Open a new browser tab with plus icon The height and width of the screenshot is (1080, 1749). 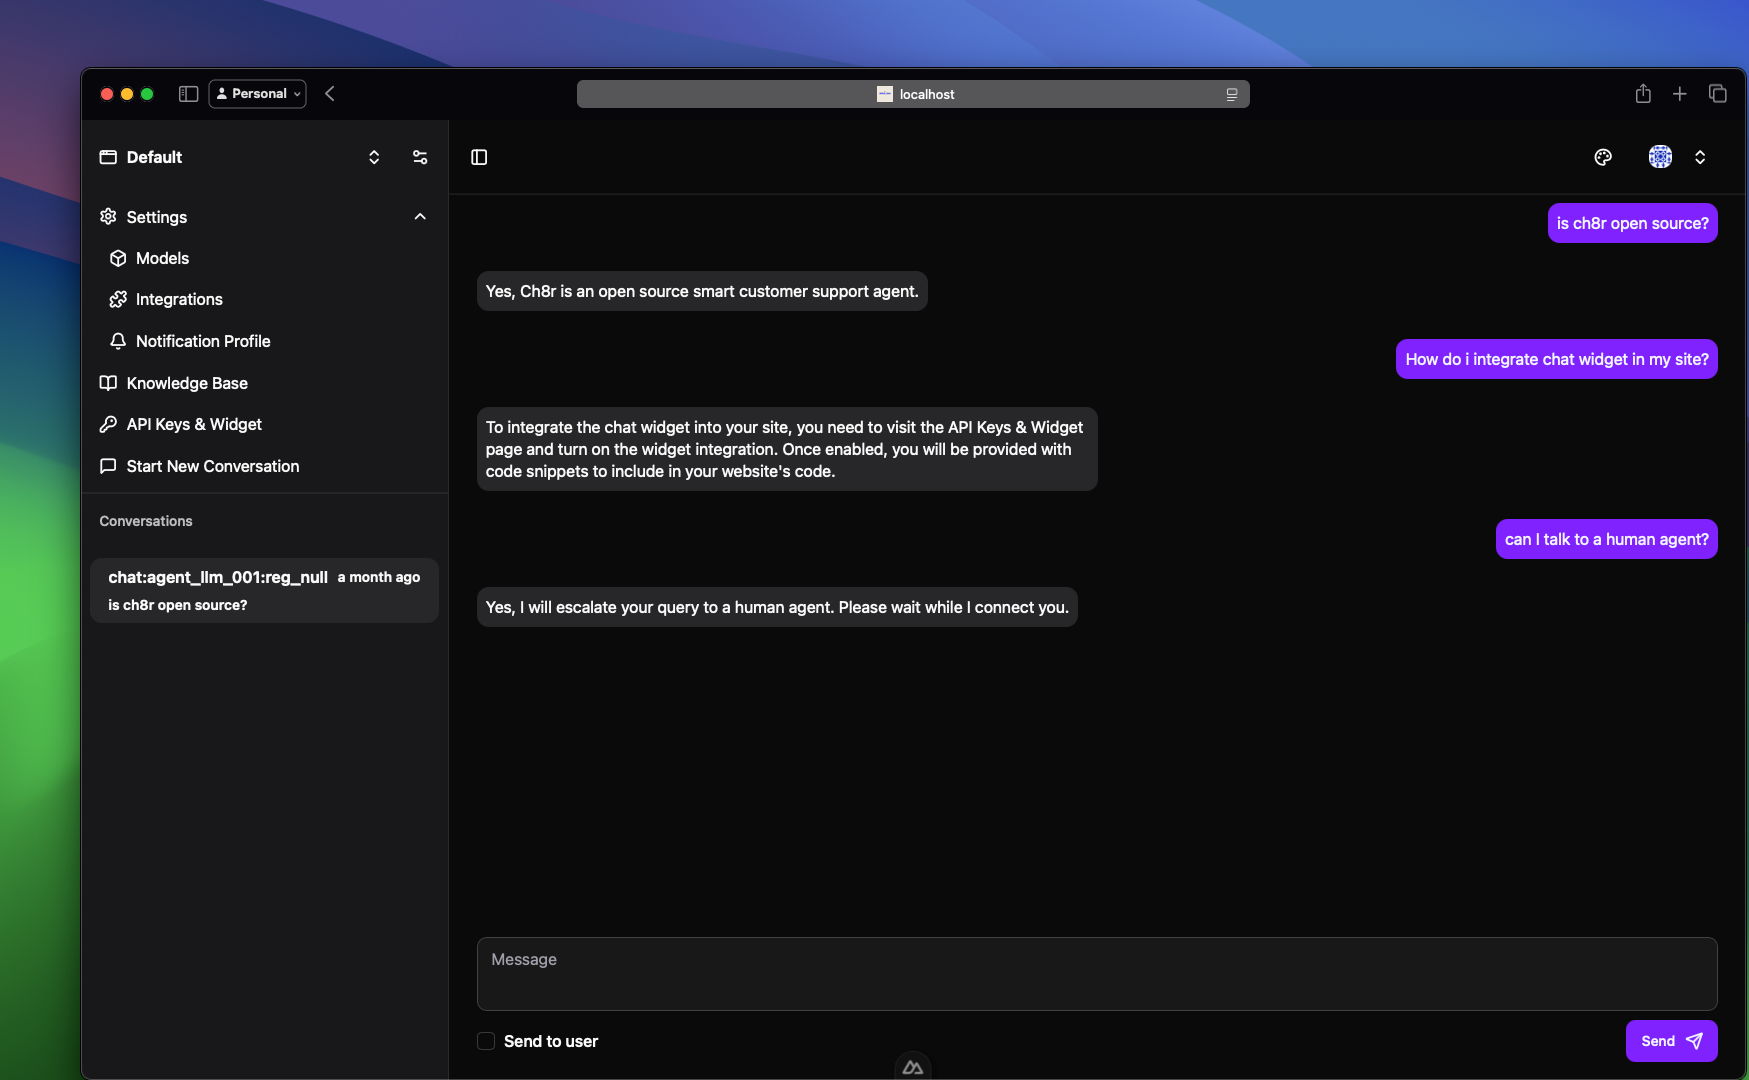(x=1680, y=94)
